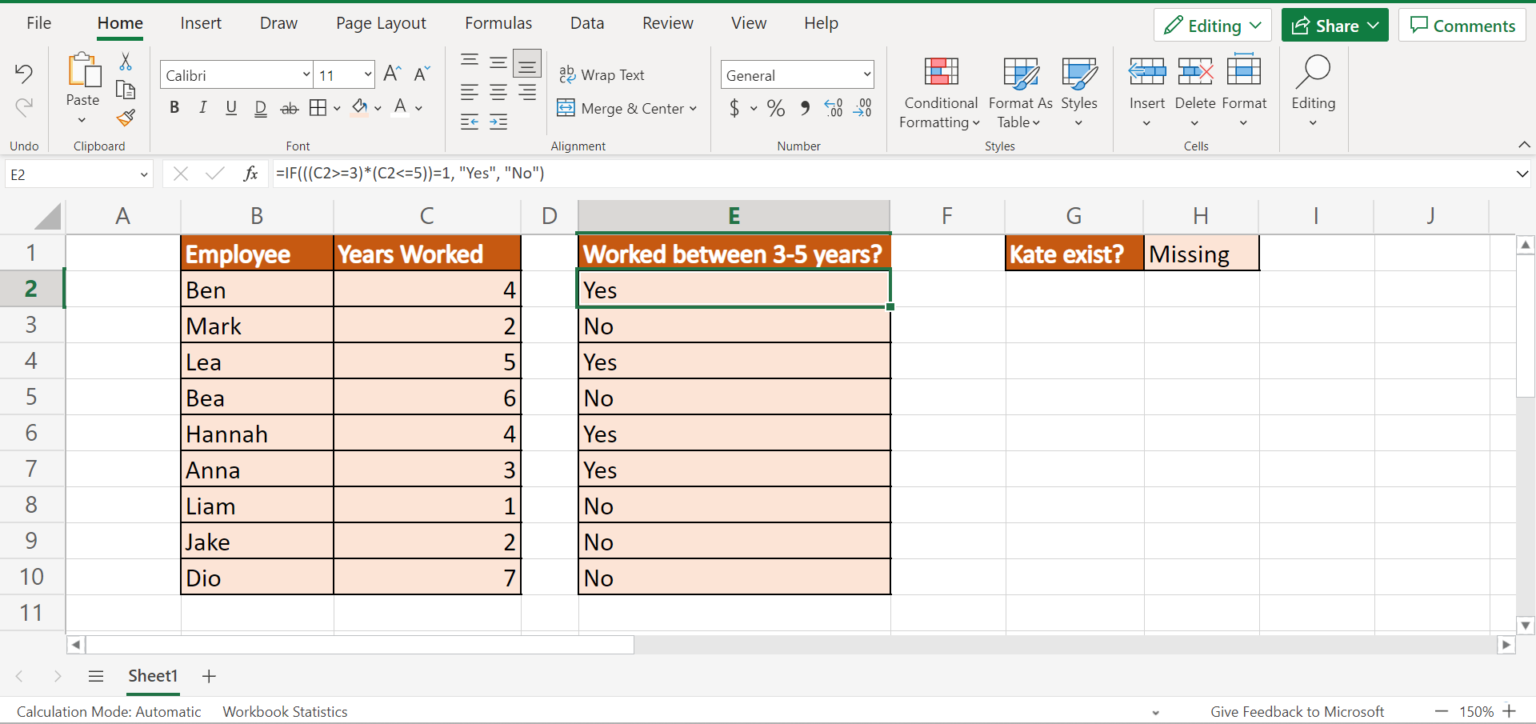Click the Undo arrow icon

pos(24,73)
